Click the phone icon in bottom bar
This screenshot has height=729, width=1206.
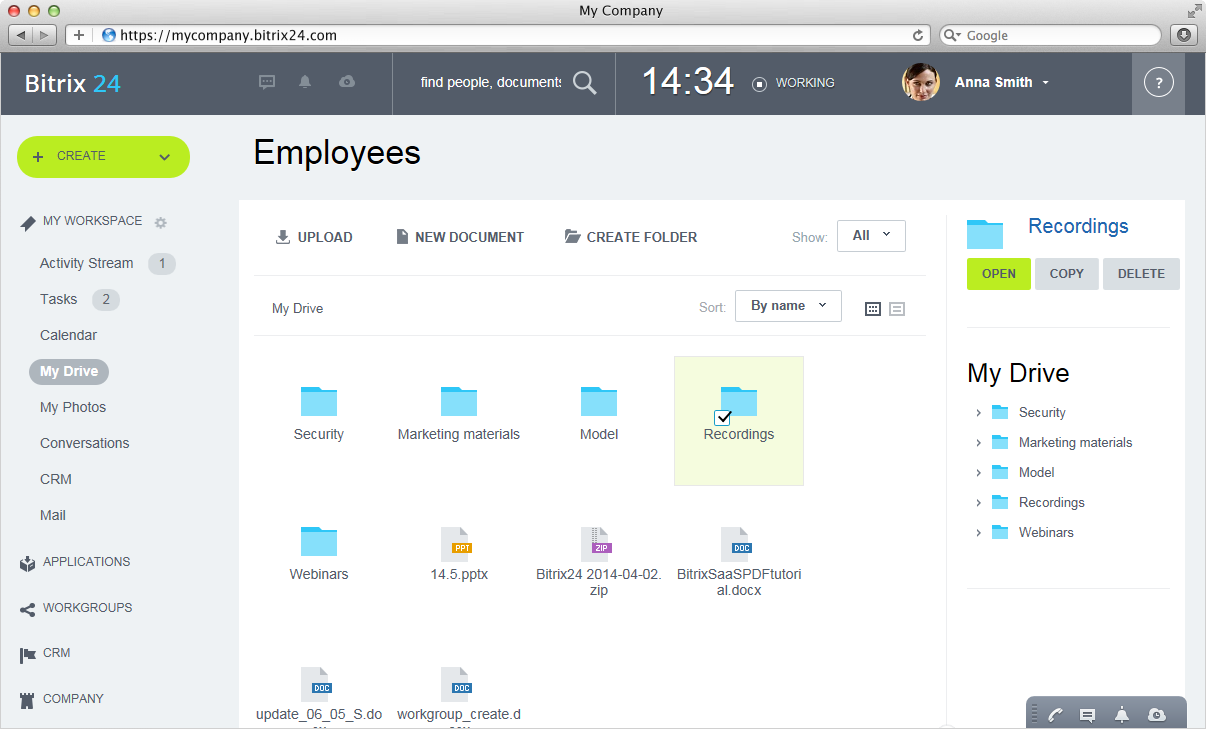point(1056,714)
